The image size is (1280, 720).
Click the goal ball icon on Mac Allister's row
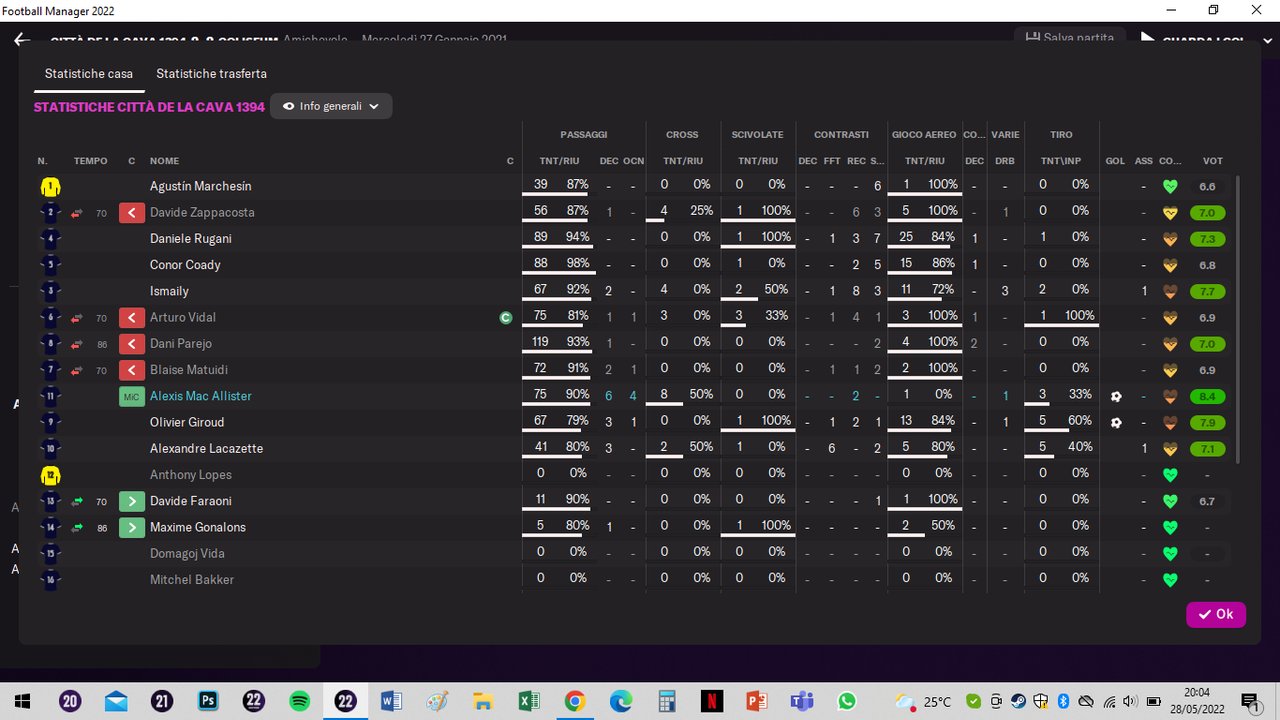[1116, 397]
